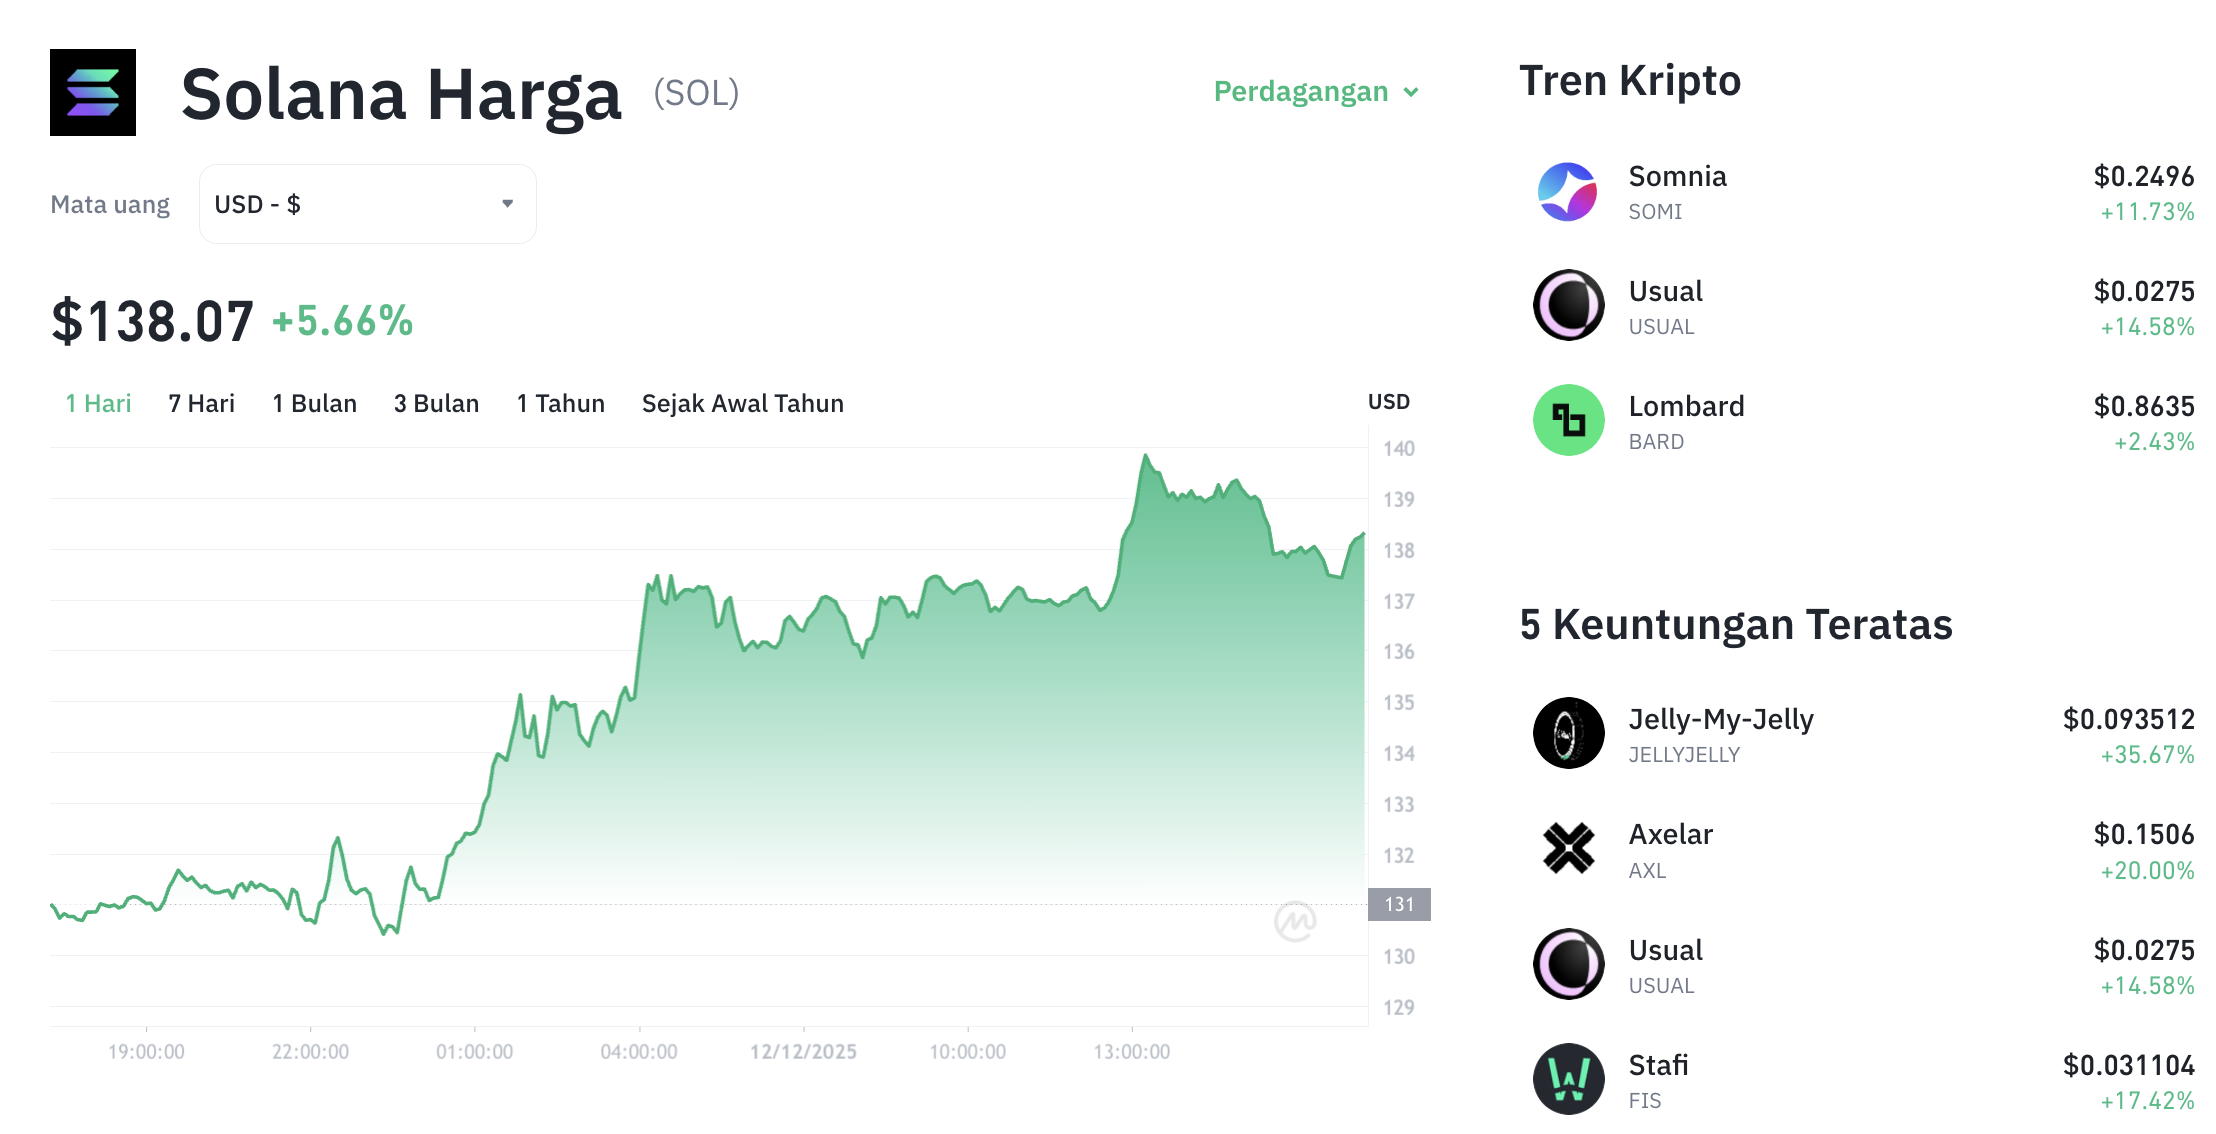Click the Usual icon in 5 Keuntungan Teratas

point(1568,964)
